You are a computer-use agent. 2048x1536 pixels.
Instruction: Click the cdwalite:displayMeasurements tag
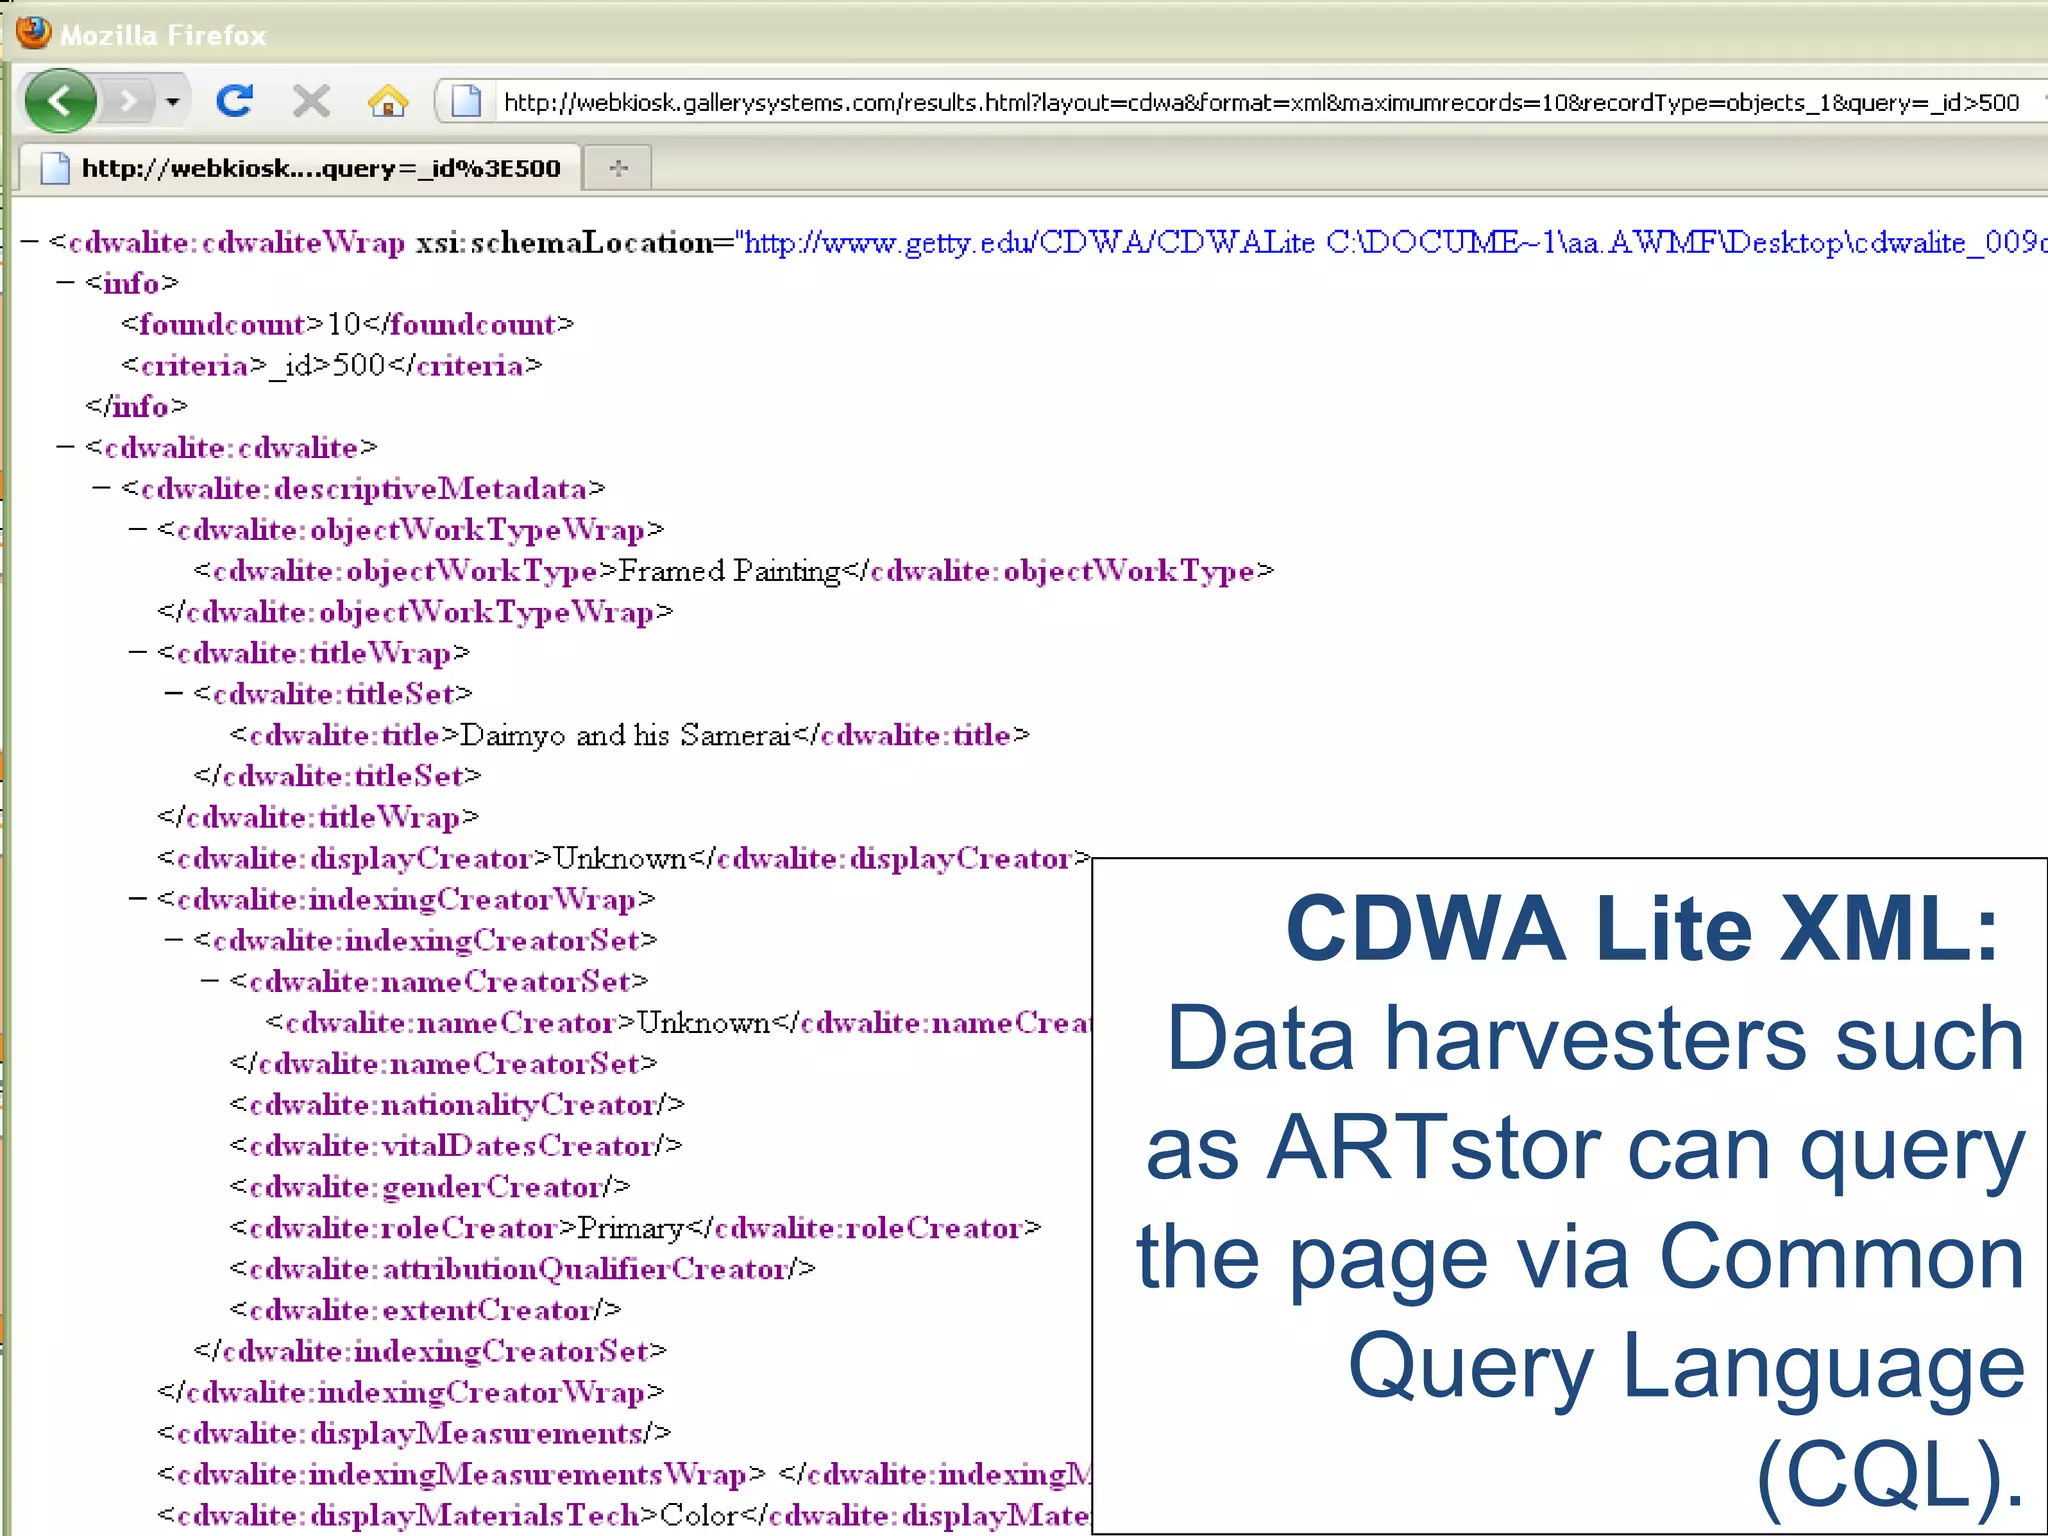pos(415,1433)
